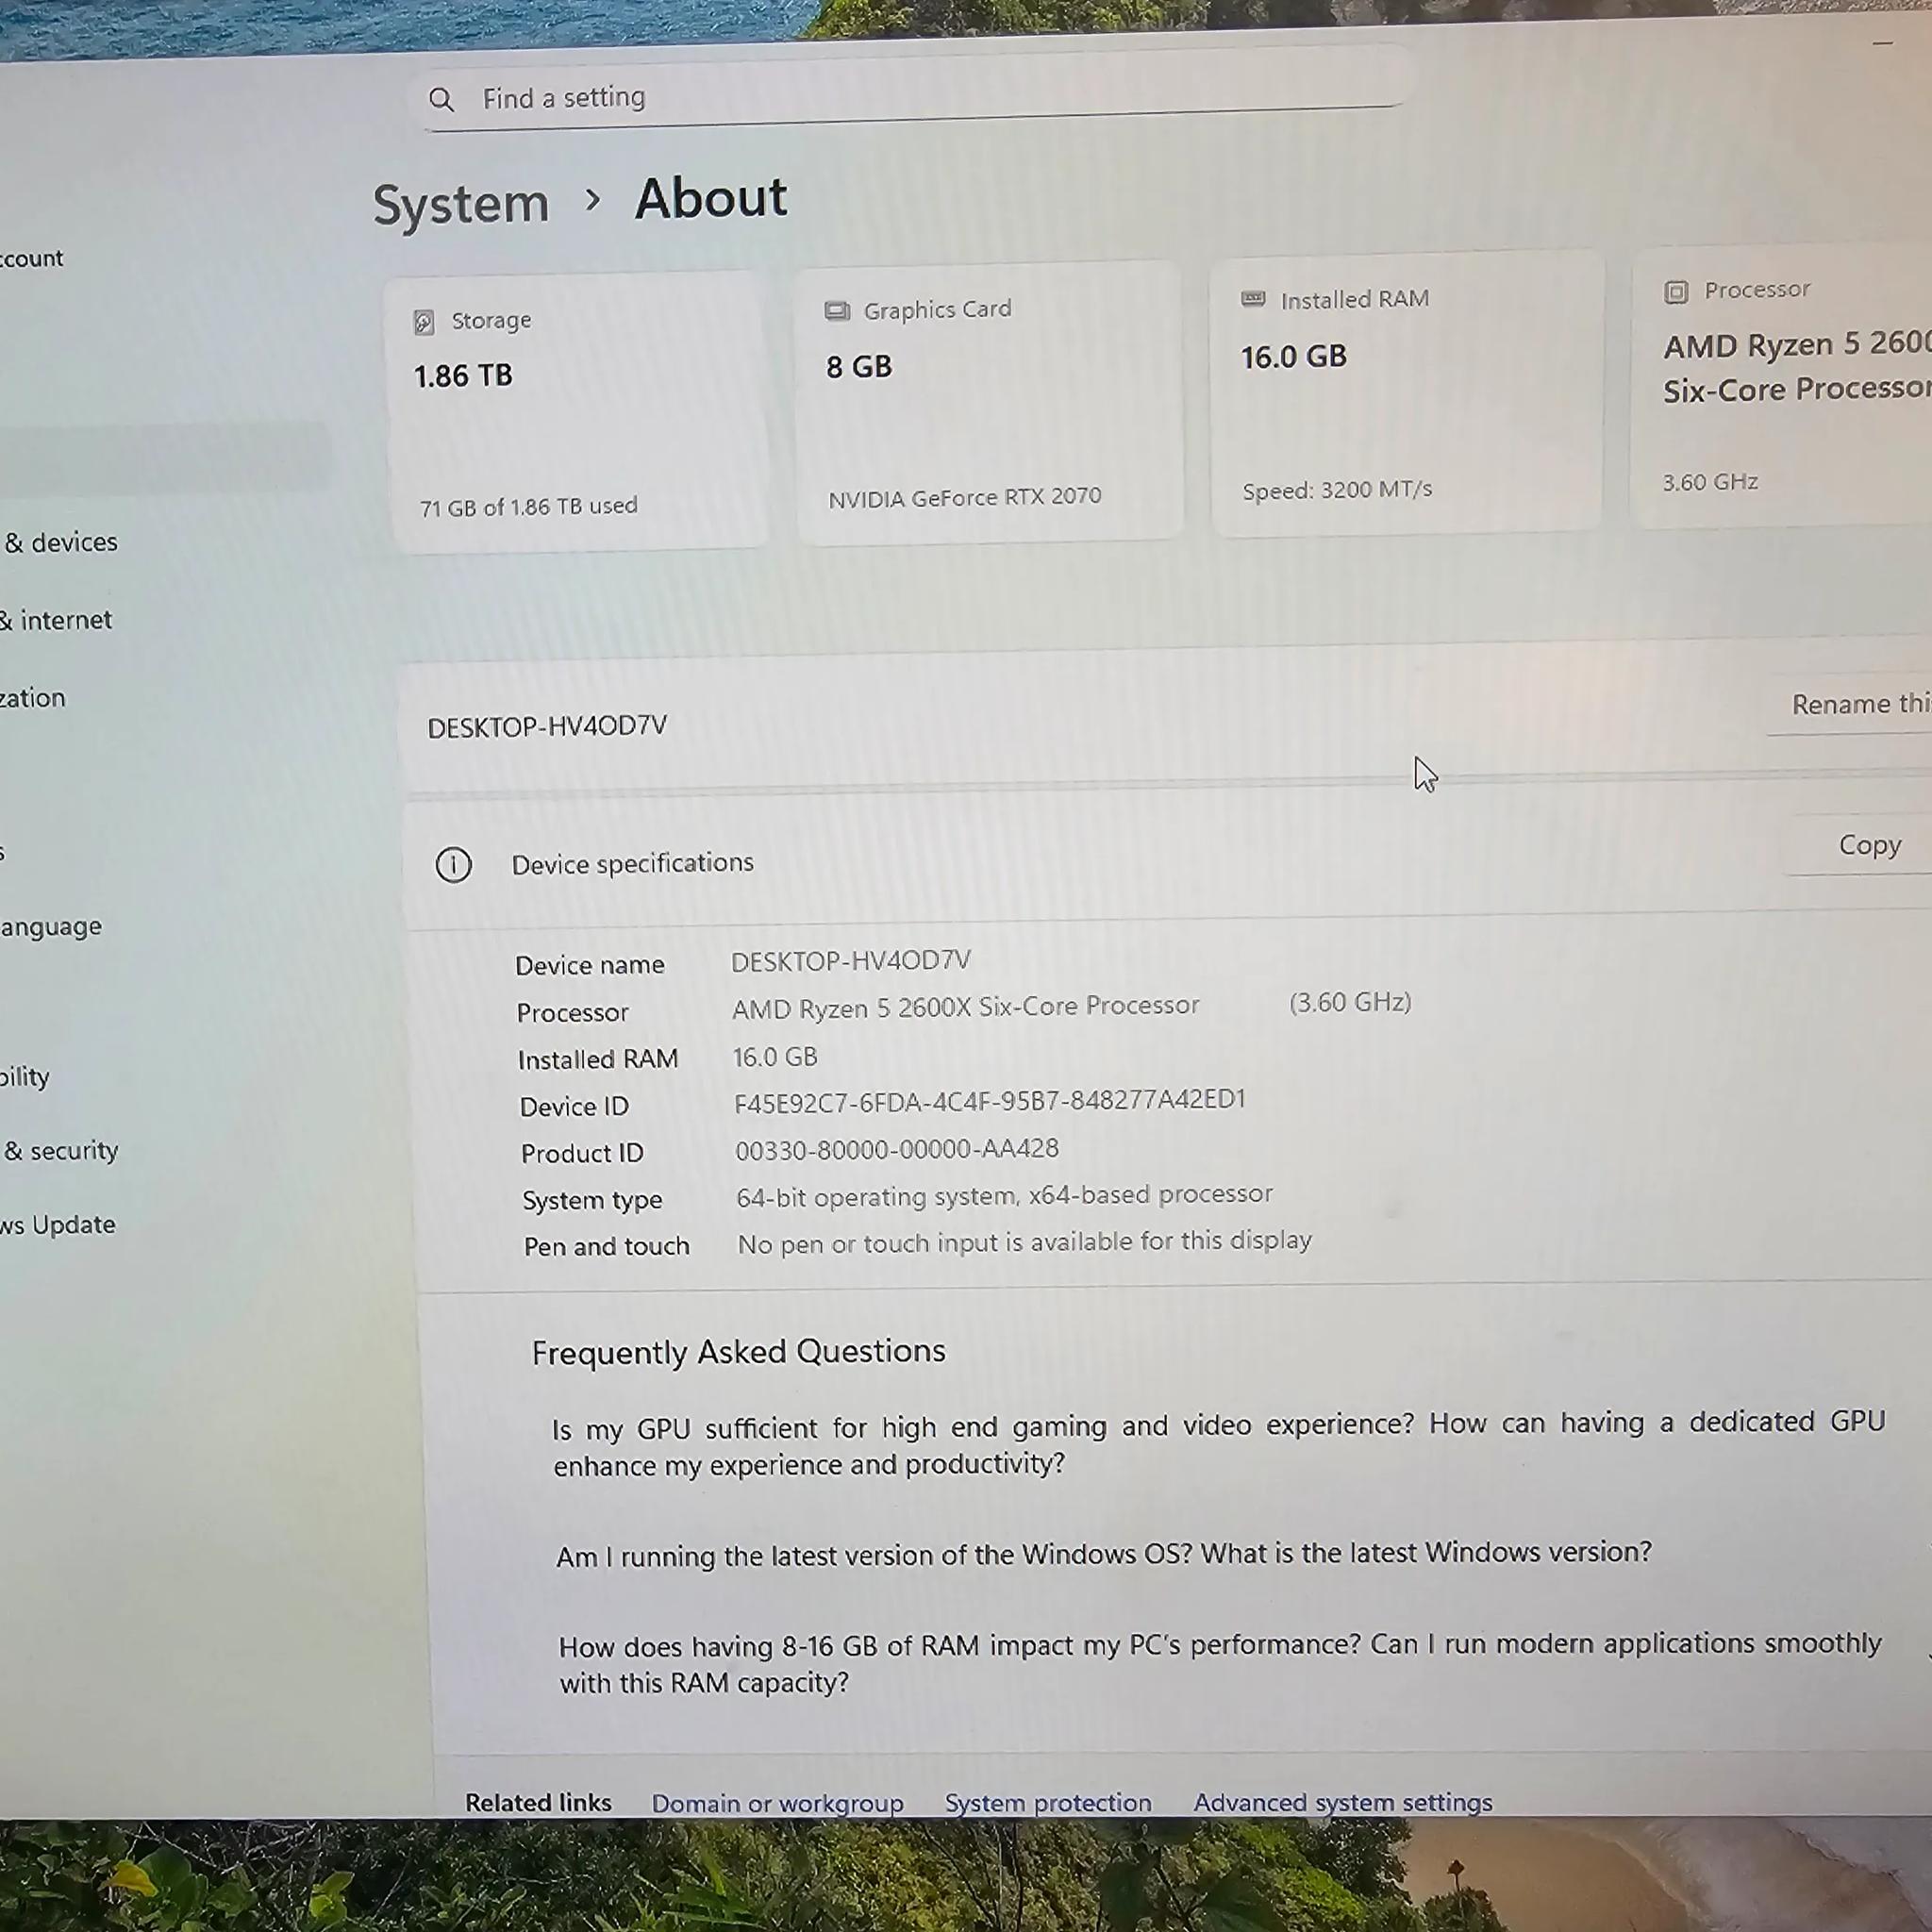Click the search magnifier icon
The height and width of the screenshot is (1932, 1932).
(441, 99)
